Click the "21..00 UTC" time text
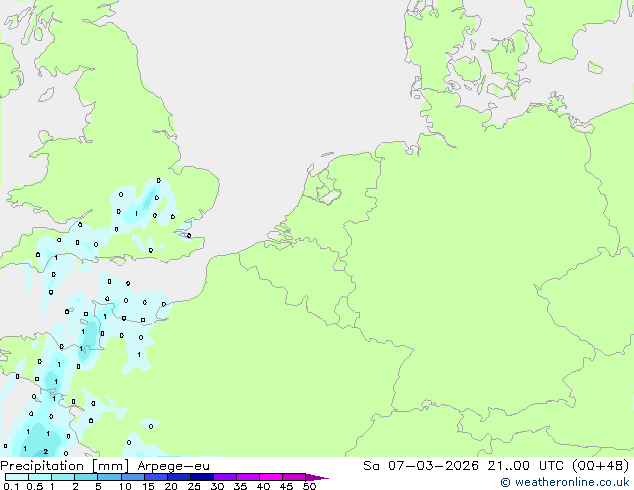634x490 pixels. point(526,466)
